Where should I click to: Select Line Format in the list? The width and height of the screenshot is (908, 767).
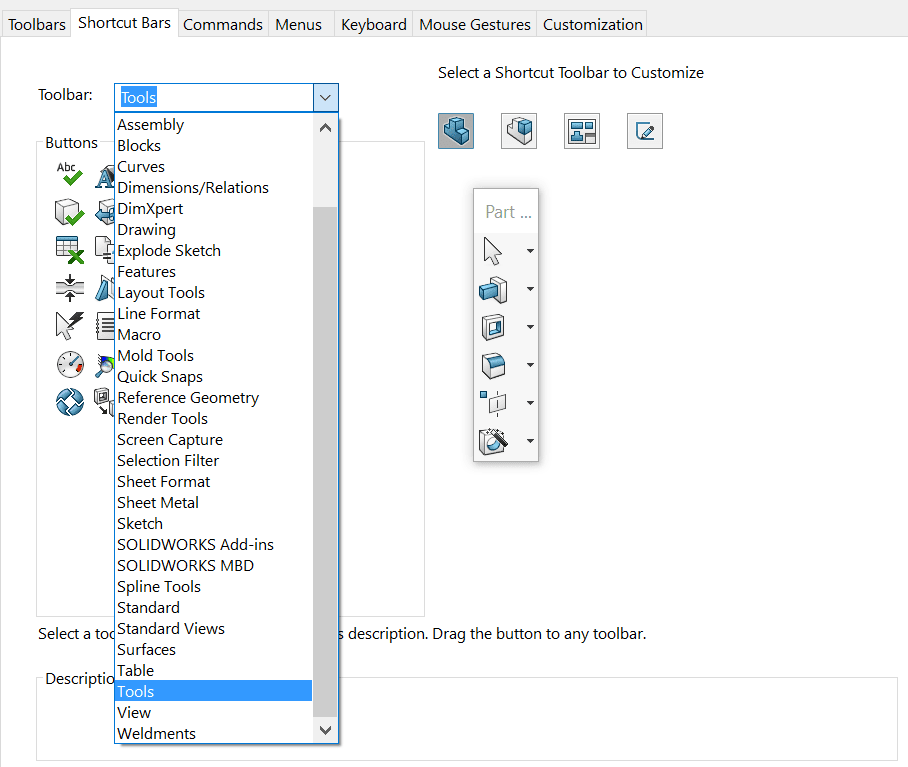click(x=214, y=313)
